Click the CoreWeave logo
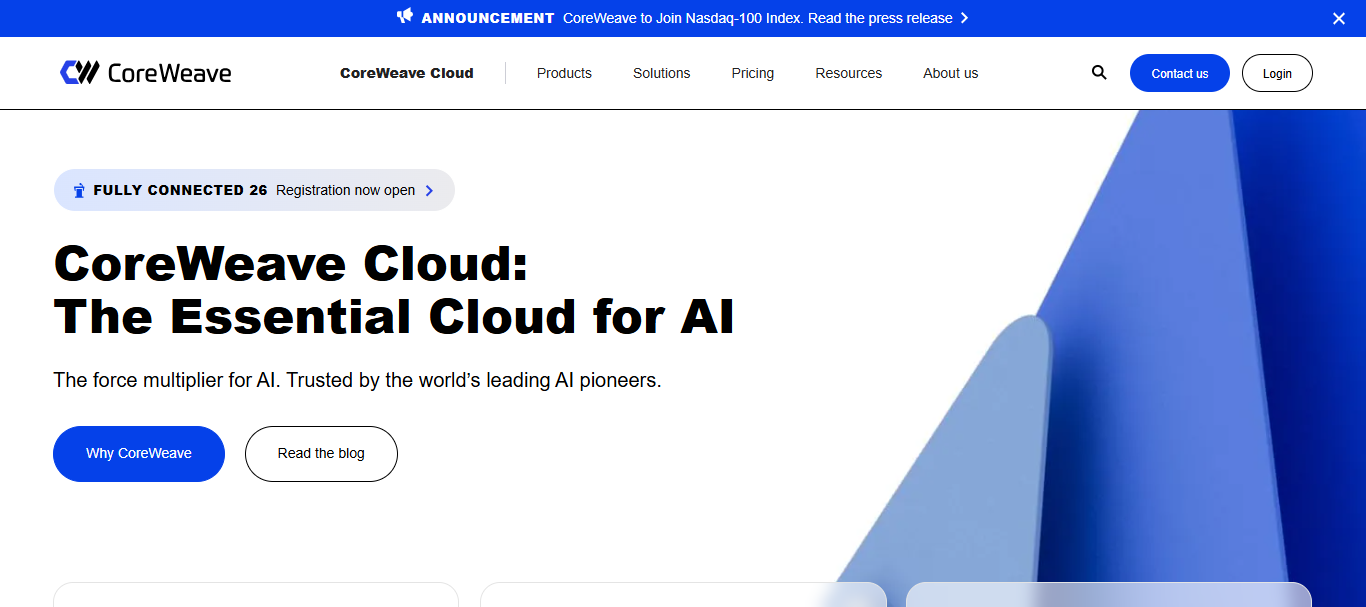The height and width of the screenshot is (607, 1366). click(146, 73)
